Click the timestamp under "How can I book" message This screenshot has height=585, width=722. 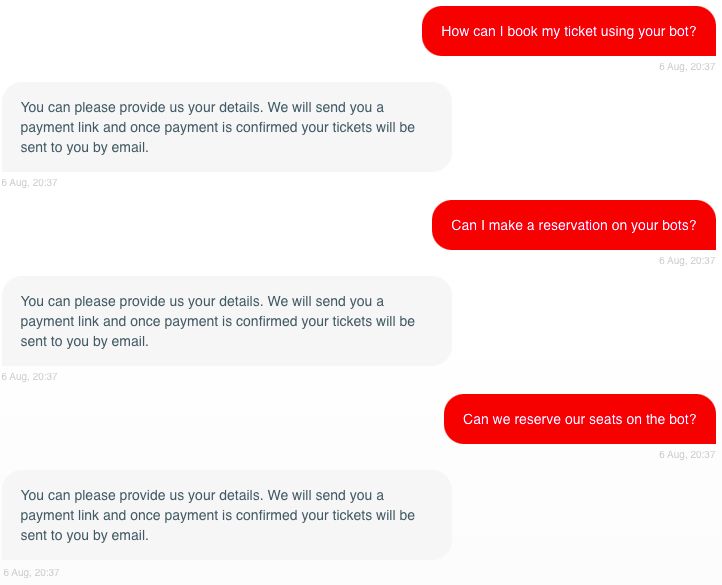(x=687, y=67)
